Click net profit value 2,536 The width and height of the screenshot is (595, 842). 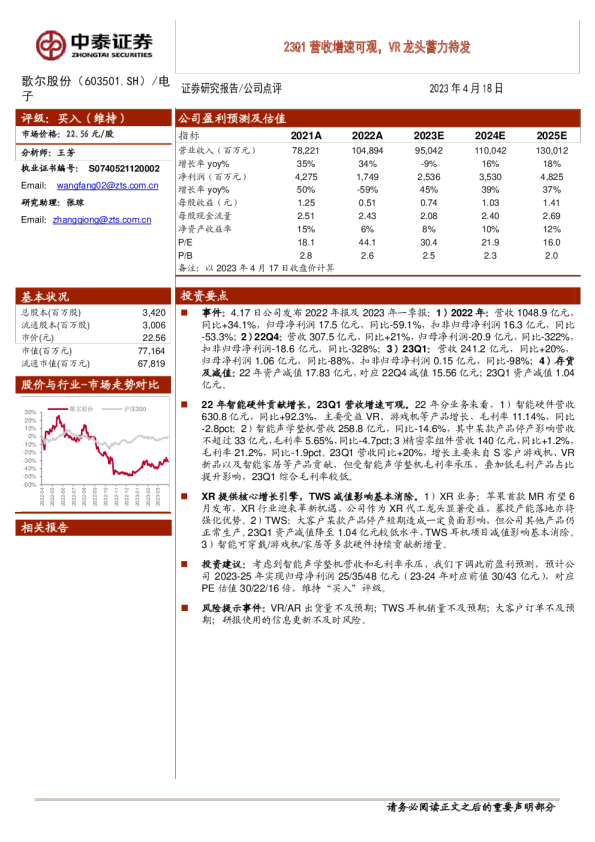(429, 177)
